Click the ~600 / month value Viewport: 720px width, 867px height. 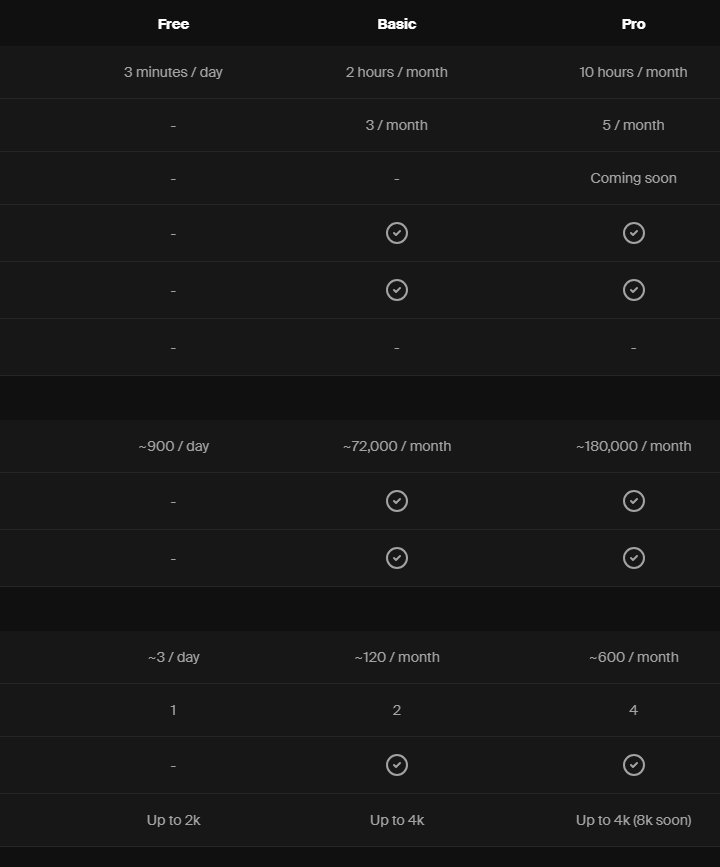[633, 657]
